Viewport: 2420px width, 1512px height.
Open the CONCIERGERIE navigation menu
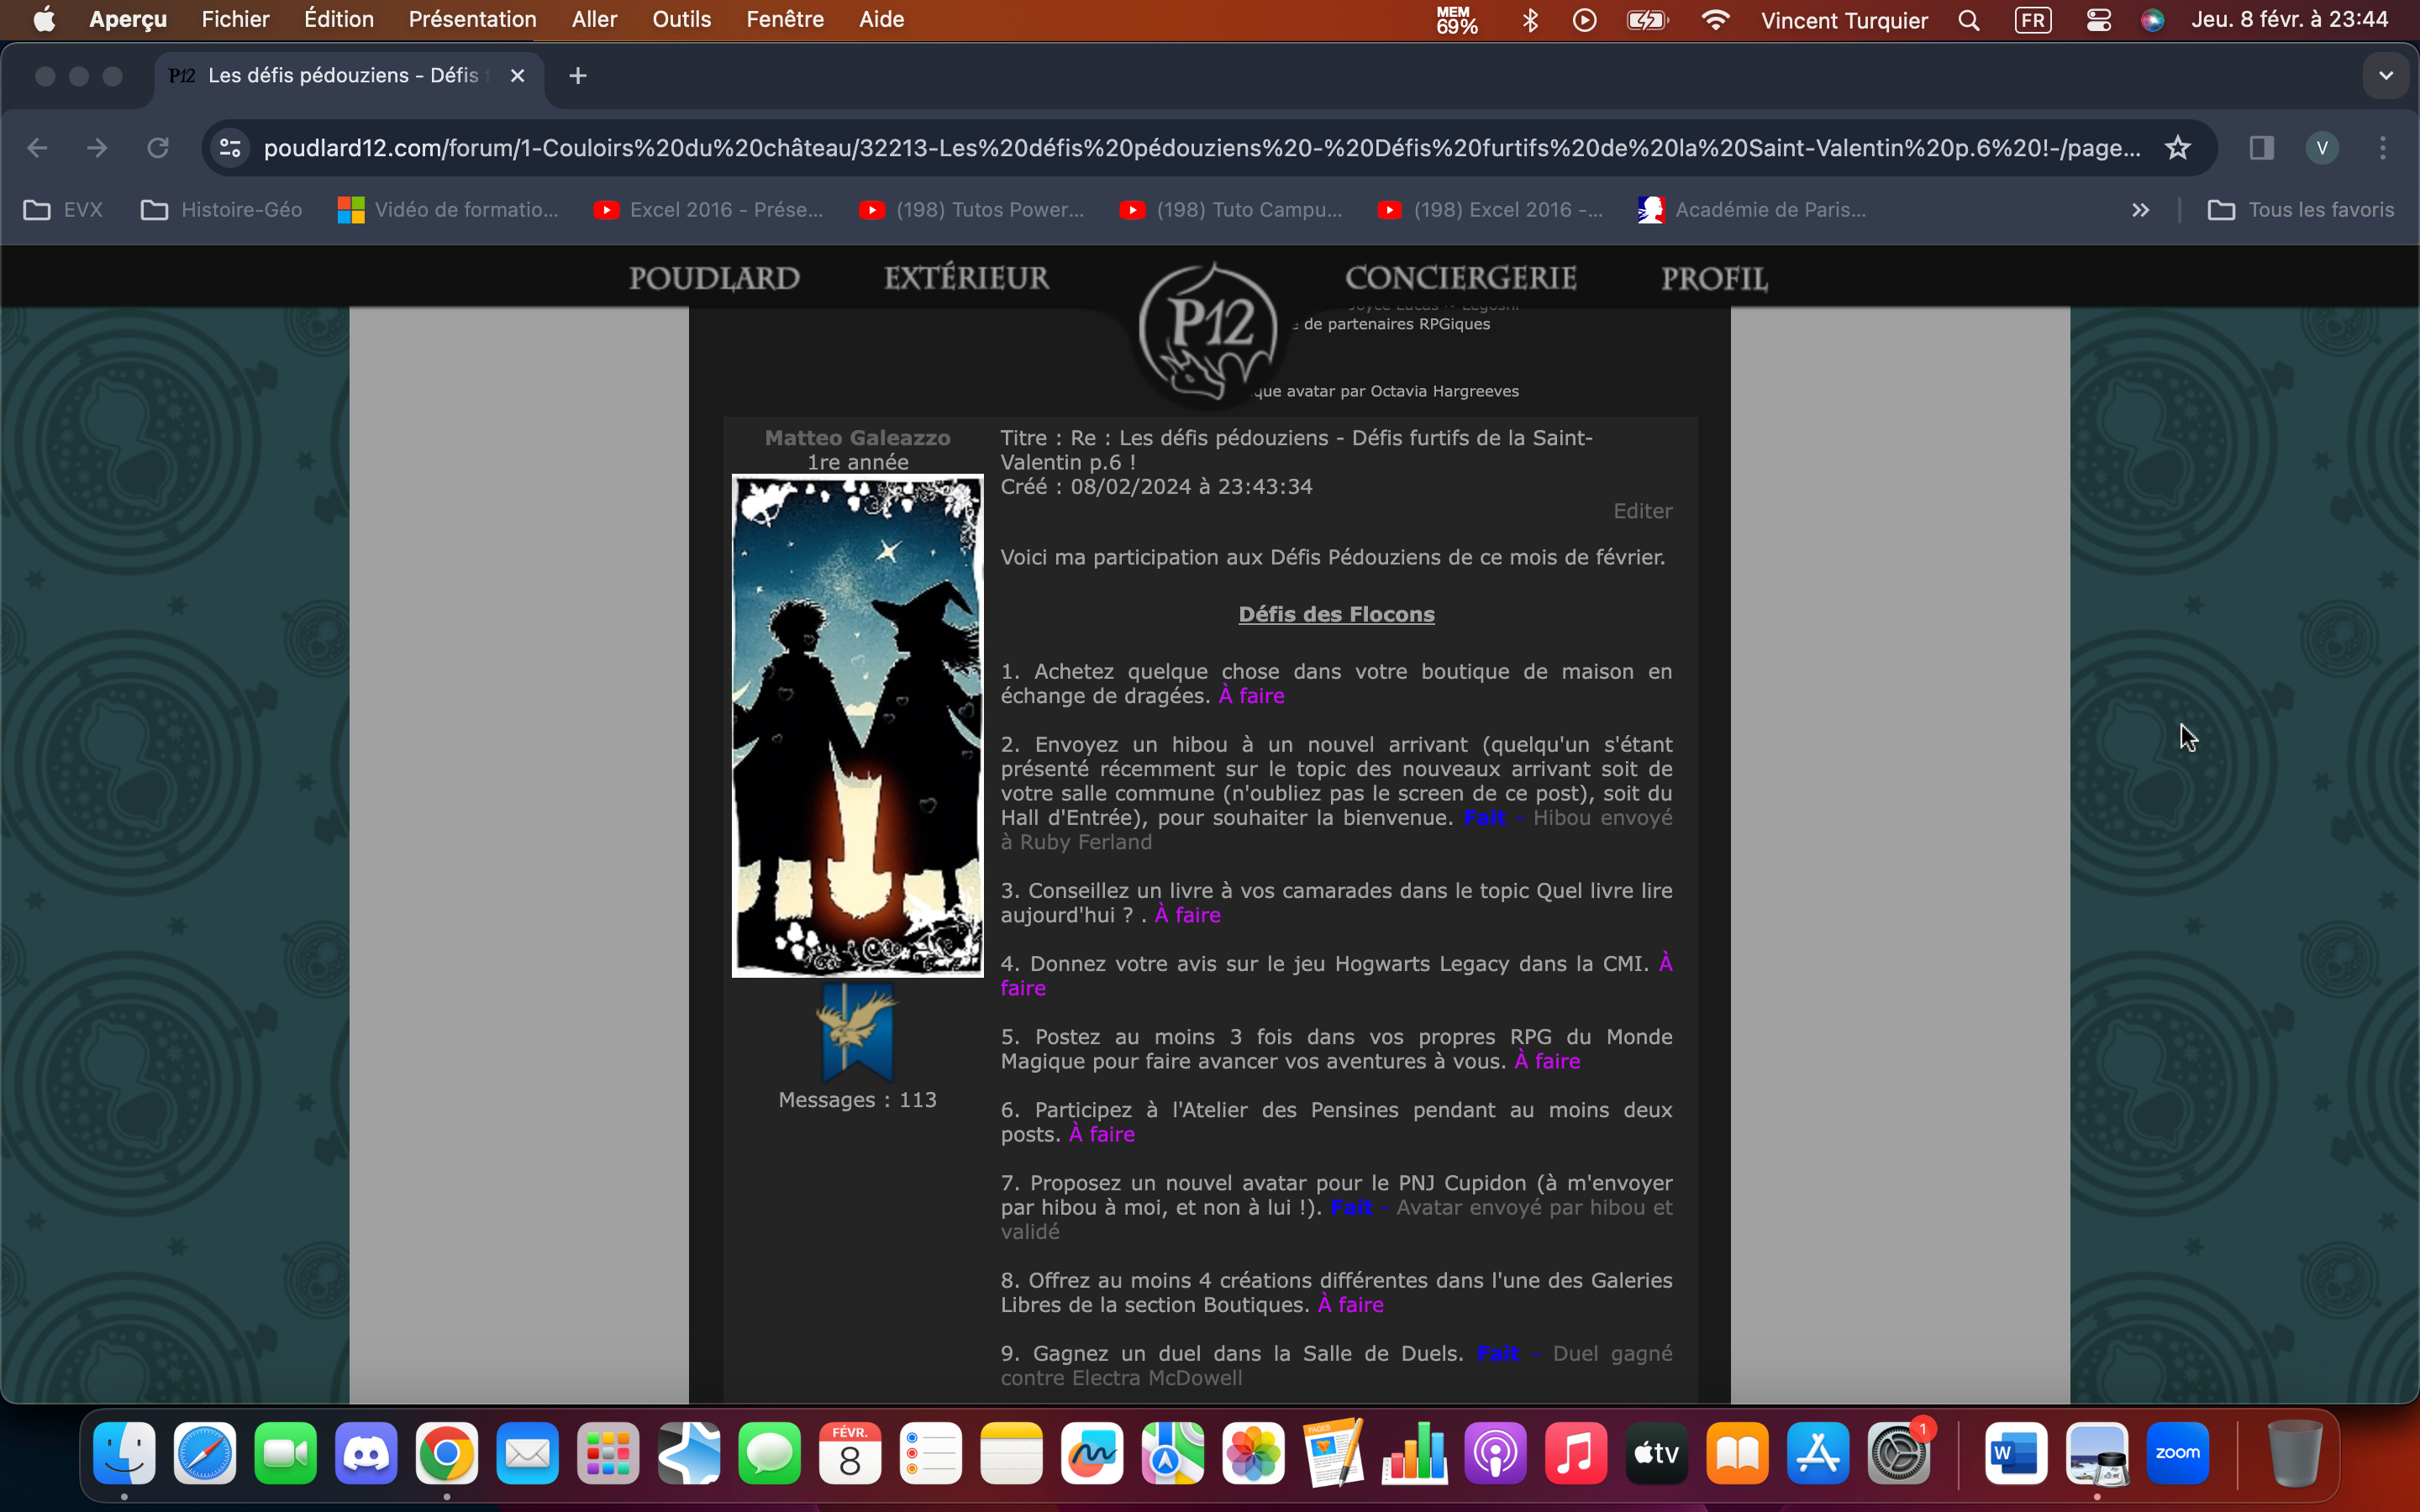[1460, 278]
